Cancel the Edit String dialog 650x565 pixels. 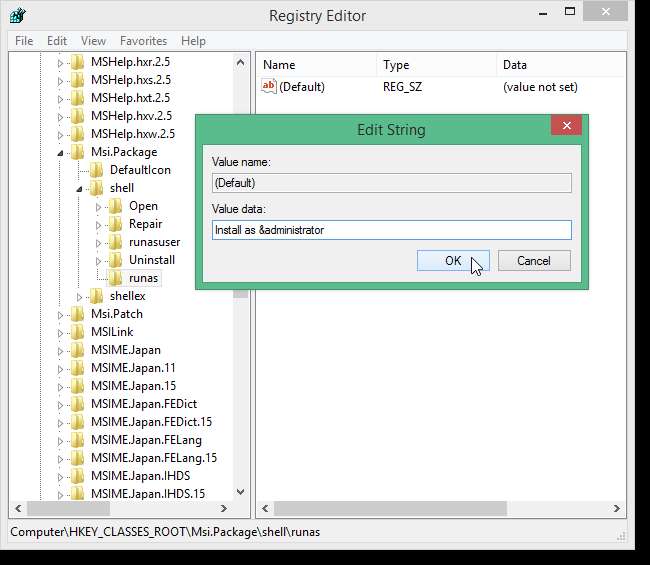534,261
